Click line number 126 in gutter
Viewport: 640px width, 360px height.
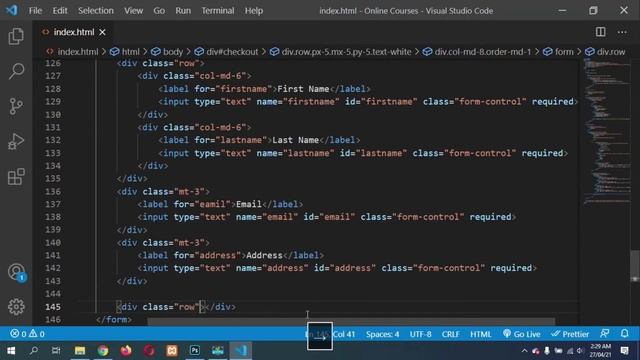click(53, 63)
